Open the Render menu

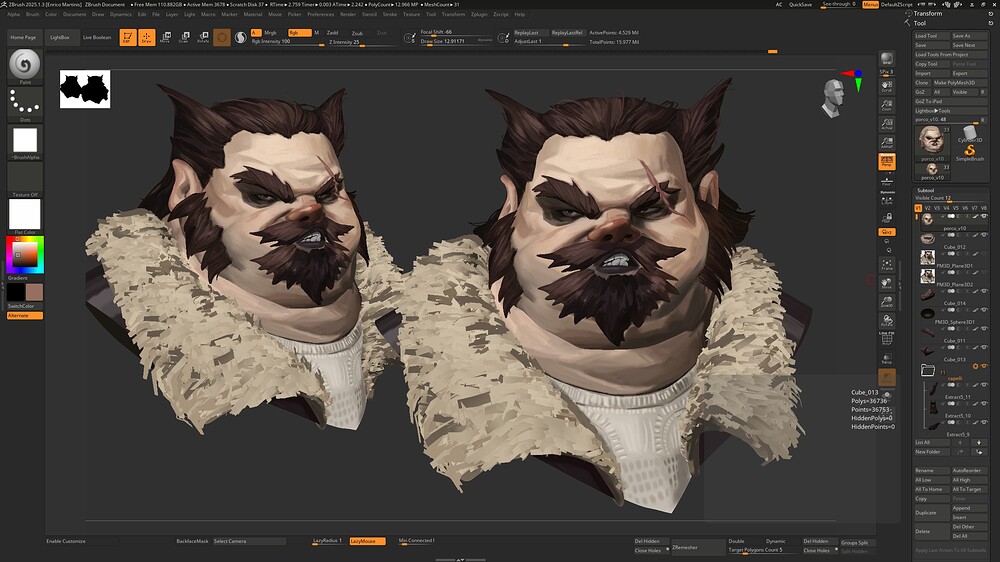click(x=348, y=14)
